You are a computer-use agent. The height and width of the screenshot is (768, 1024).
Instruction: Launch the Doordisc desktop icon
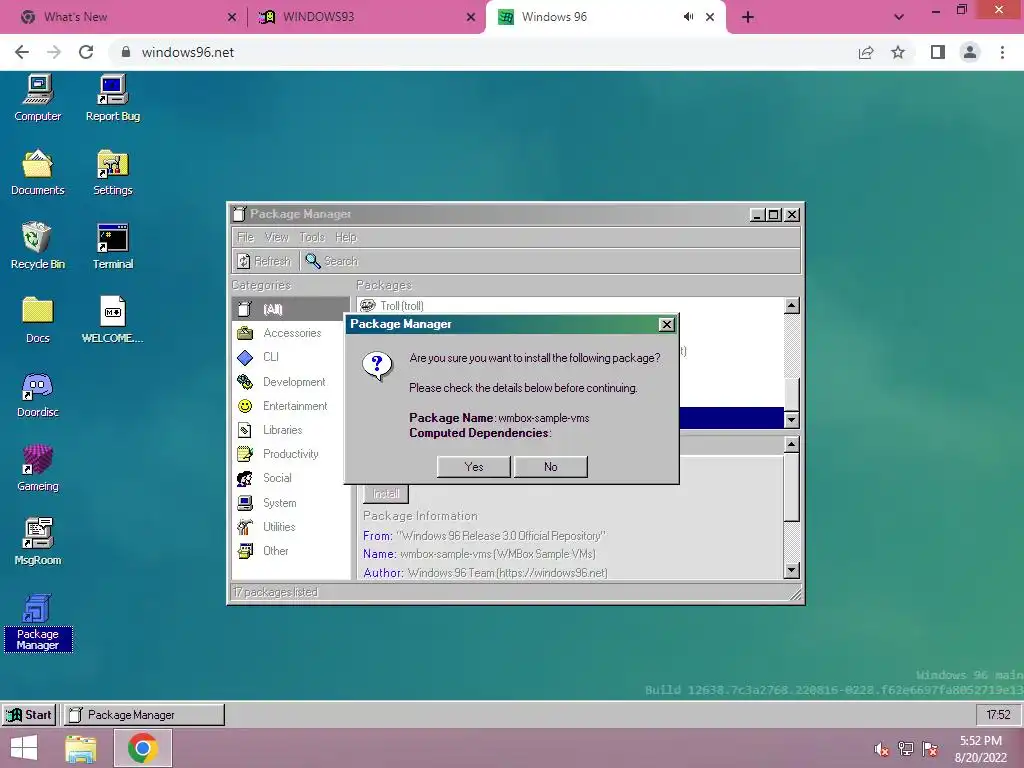37,394
